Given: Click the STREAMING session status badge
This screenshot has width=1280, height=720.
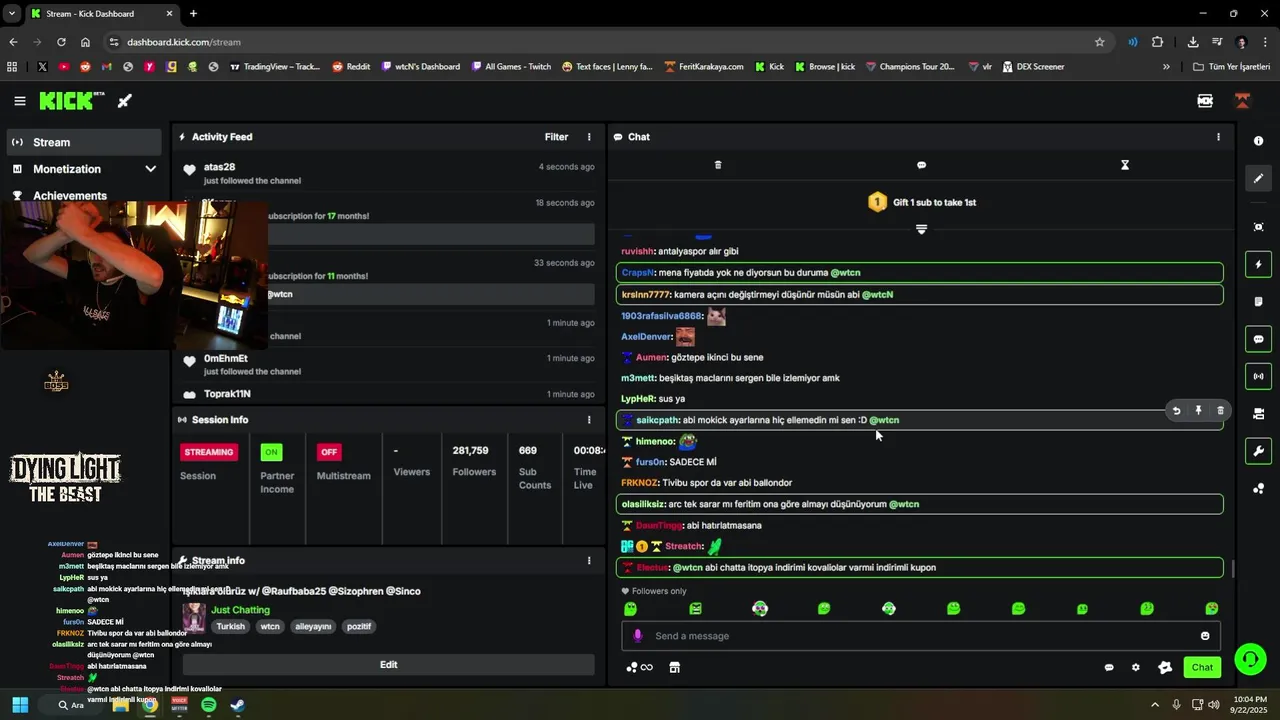Looking at the screenshot, I should [x=209, y=452].
